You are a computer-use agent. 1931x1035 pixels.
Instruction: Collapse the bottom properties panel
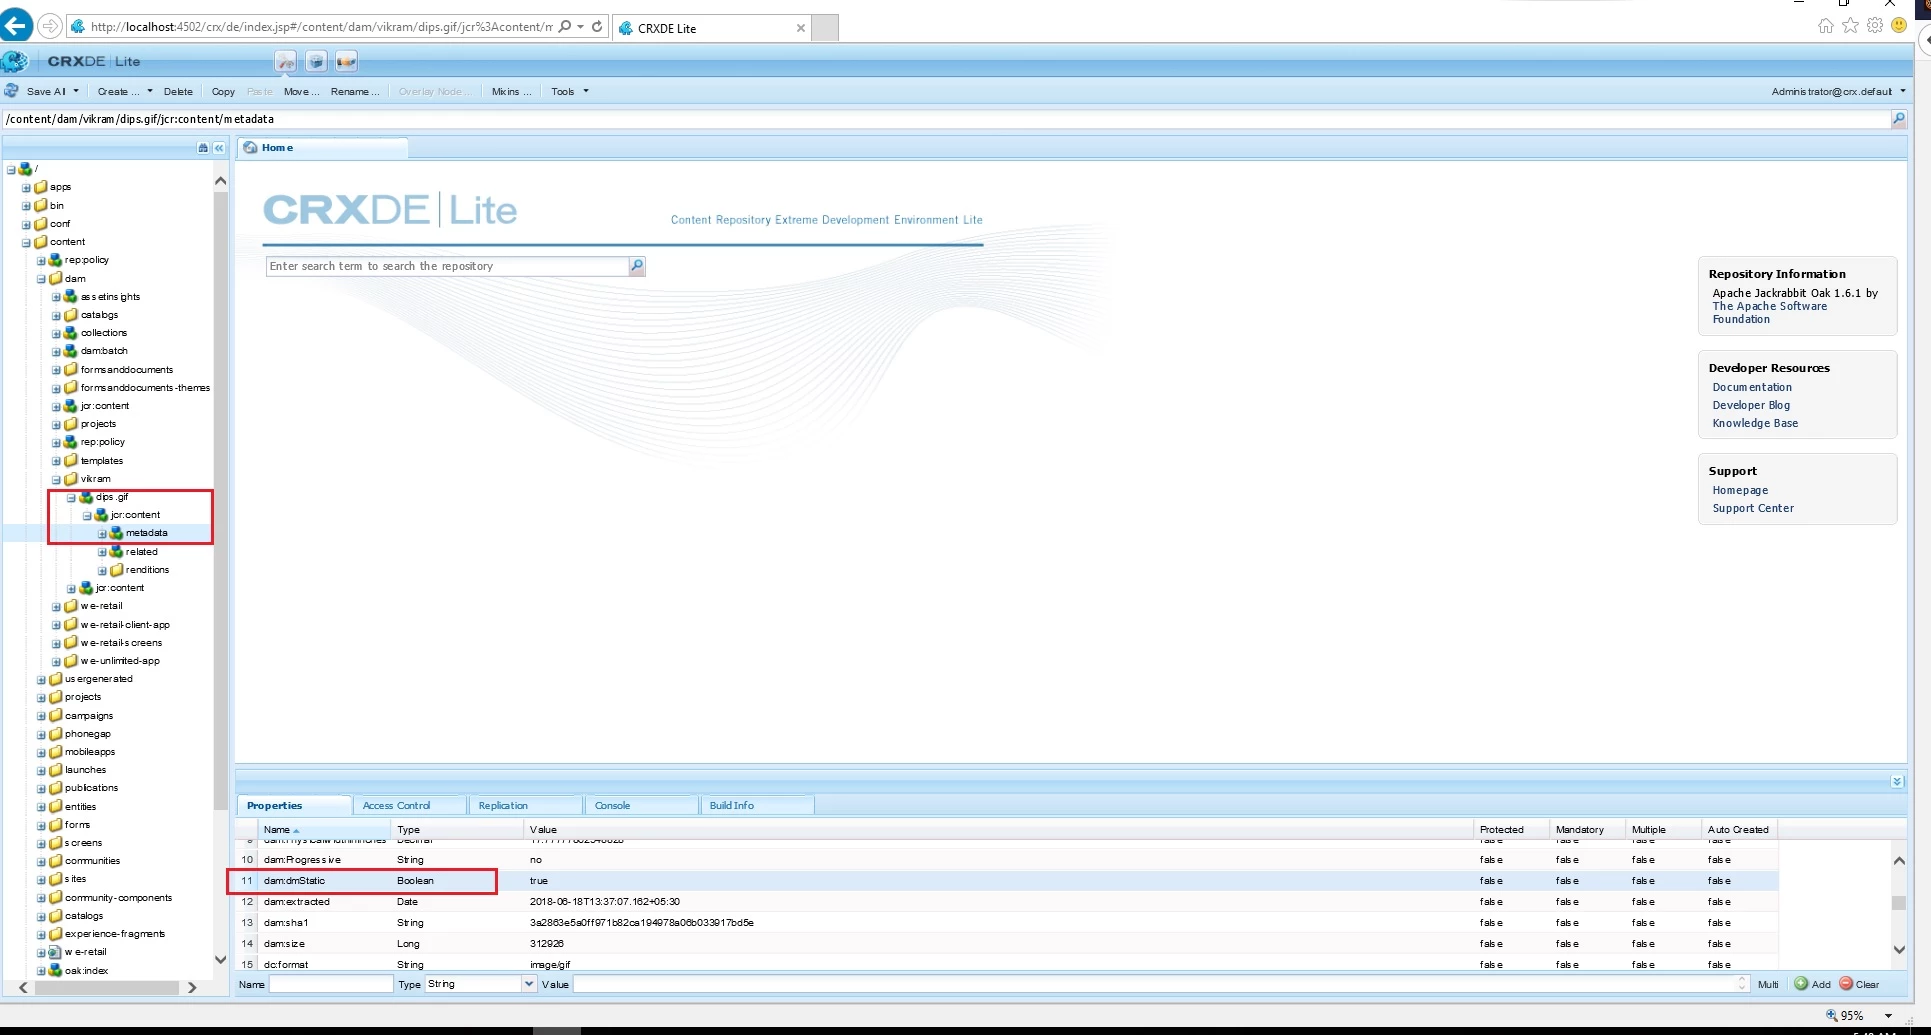coord(1897,781)
